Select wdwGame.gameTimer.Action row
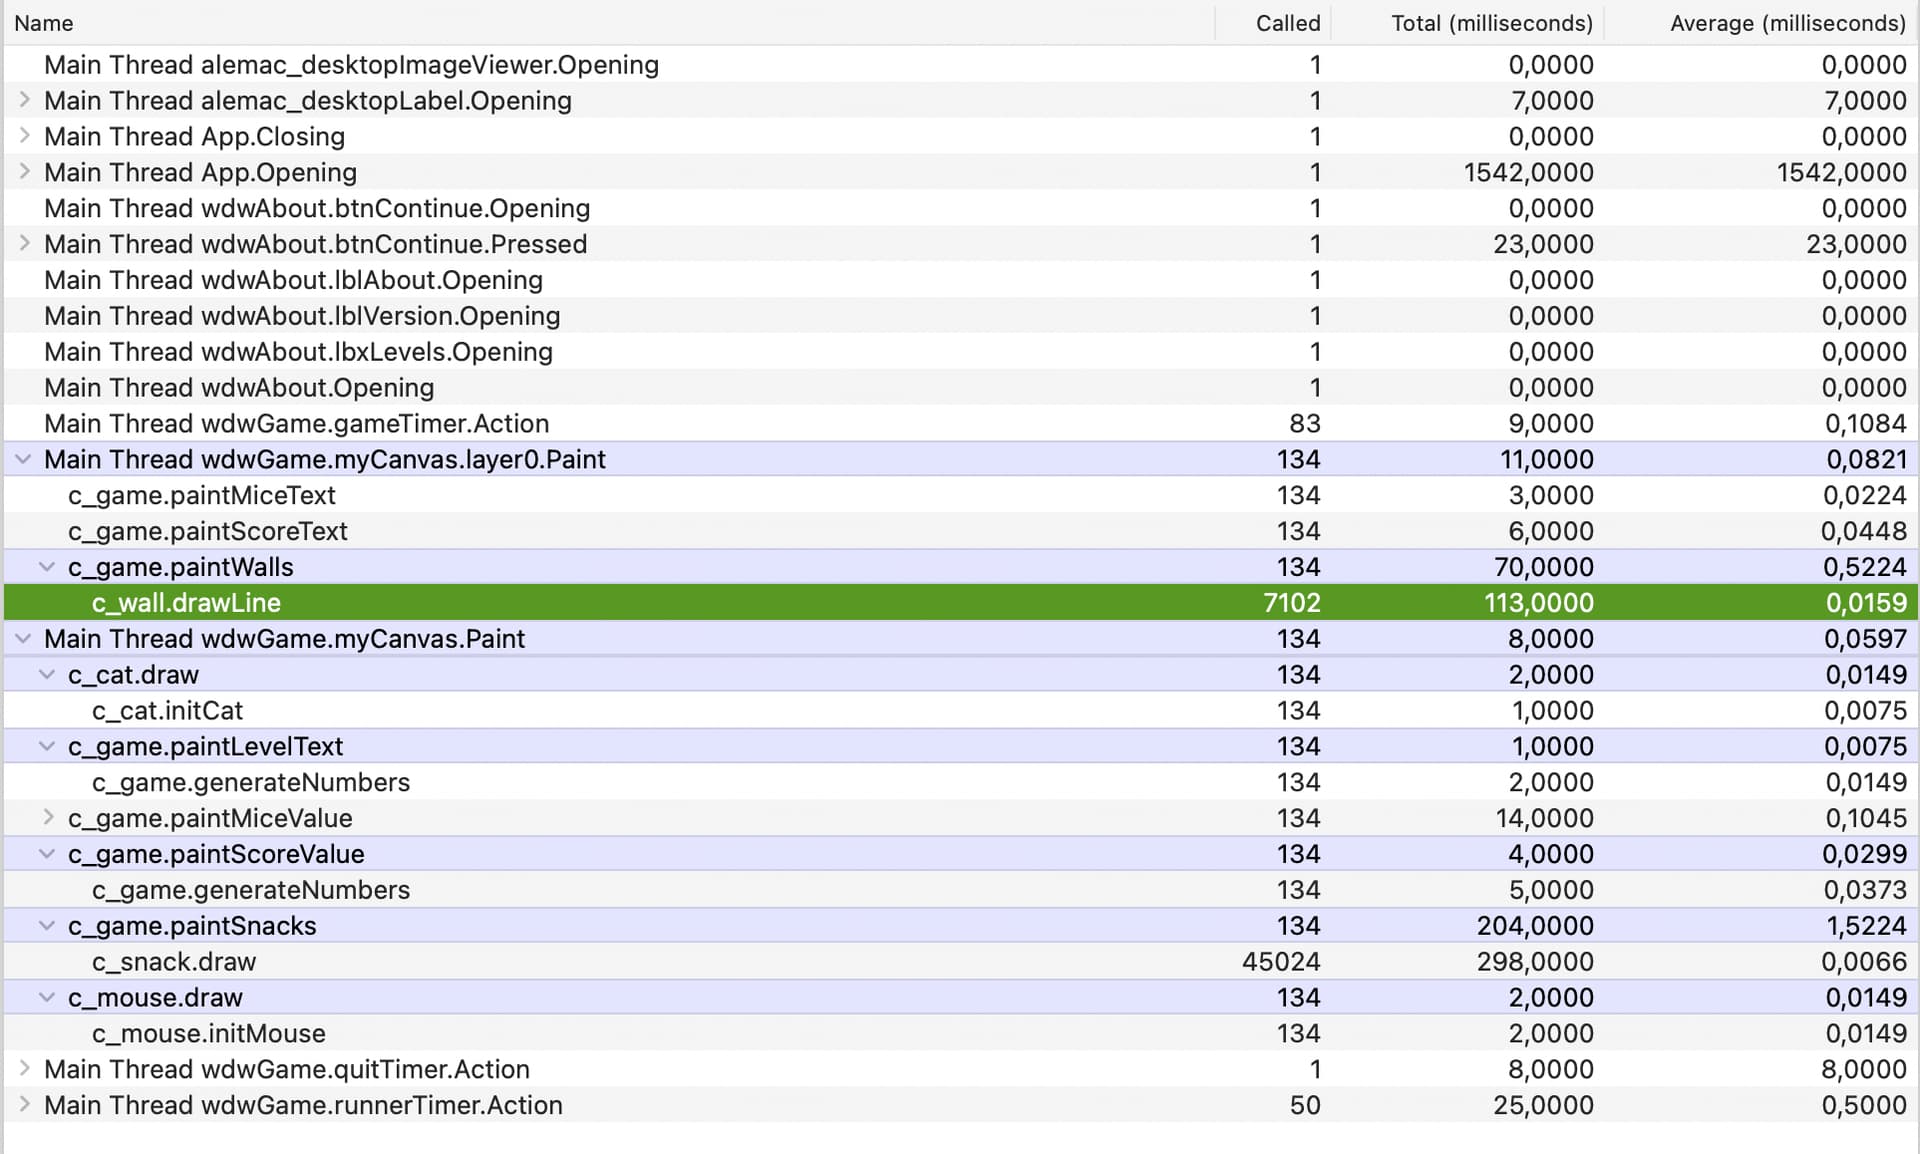 [960, 424]
